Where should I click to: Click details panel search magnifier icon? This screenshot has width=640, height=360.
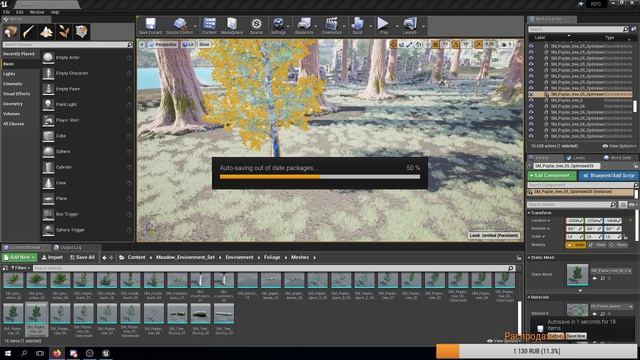613,204
